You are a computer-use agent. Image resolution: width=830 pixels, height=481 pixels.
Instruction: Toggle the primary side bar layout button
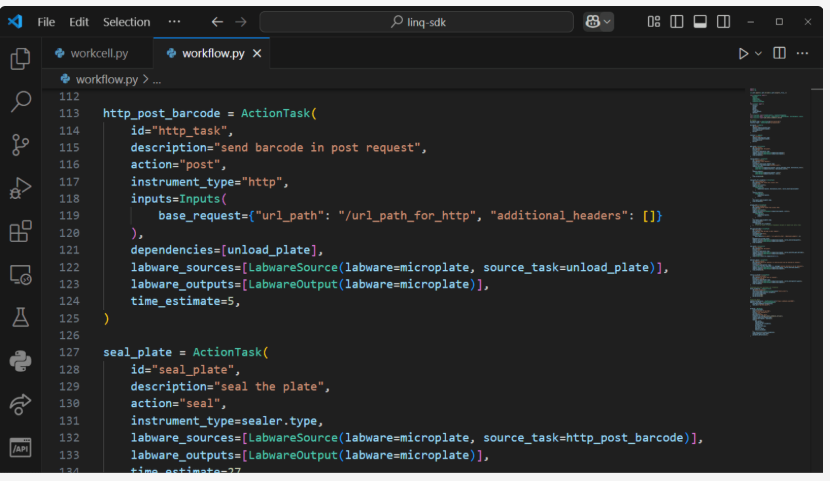677,21
